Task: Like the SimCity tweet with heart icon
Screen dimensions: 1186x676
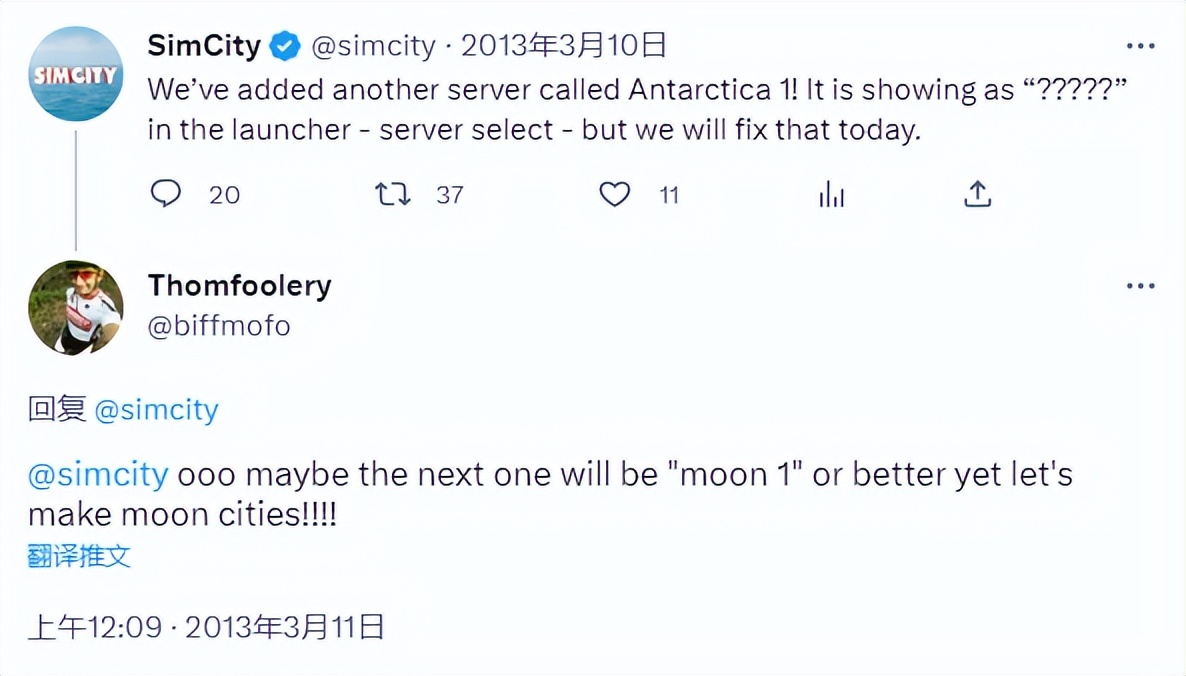Action: pos(615,194)
